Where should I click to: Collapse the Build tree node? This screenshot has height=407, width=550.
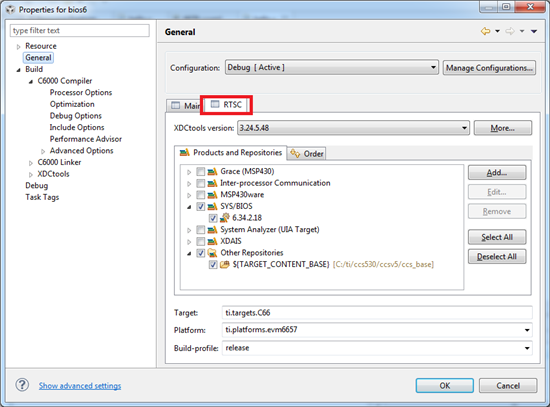[x=19, y=70]
